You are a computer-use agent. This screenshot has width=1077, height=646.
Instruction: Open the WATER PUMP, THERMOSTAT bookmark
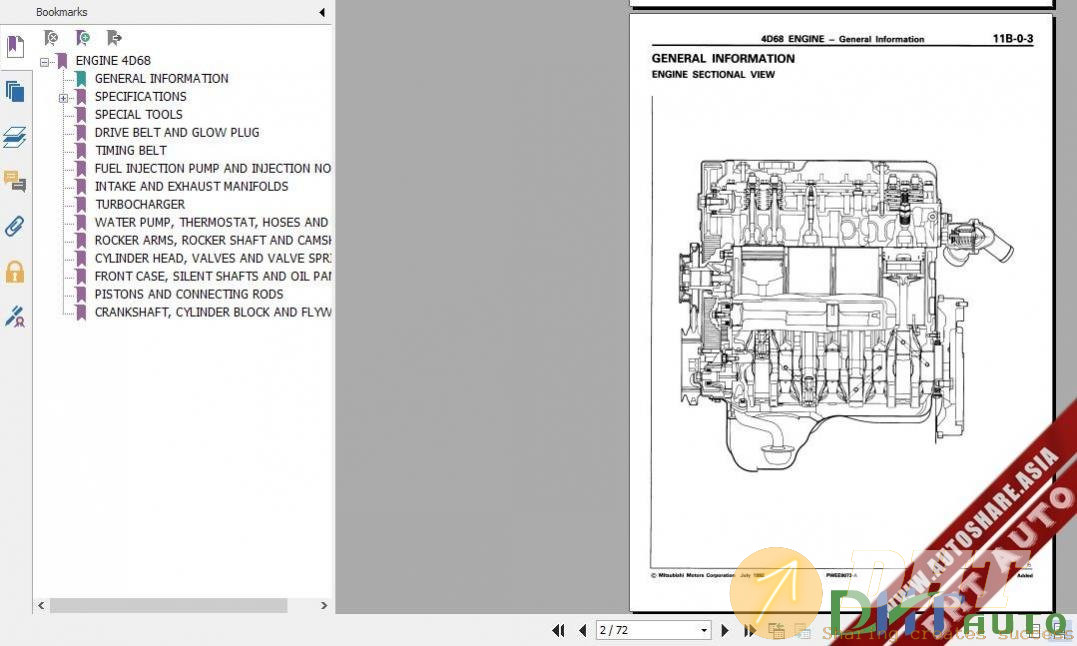click(212, 222)
